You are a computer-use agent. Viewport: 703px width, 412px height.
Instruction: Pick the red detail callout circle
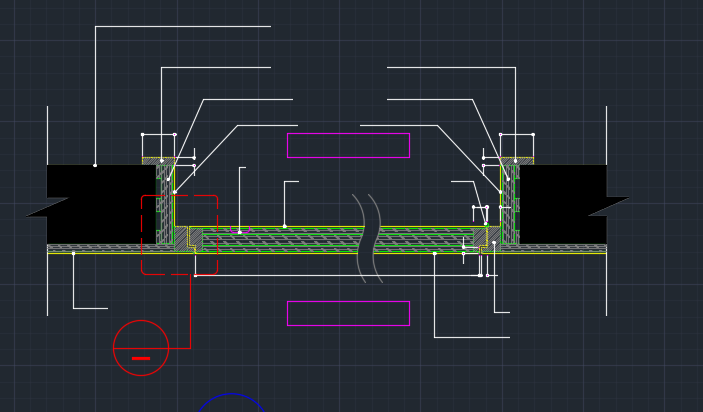click(x=141, y=348)
